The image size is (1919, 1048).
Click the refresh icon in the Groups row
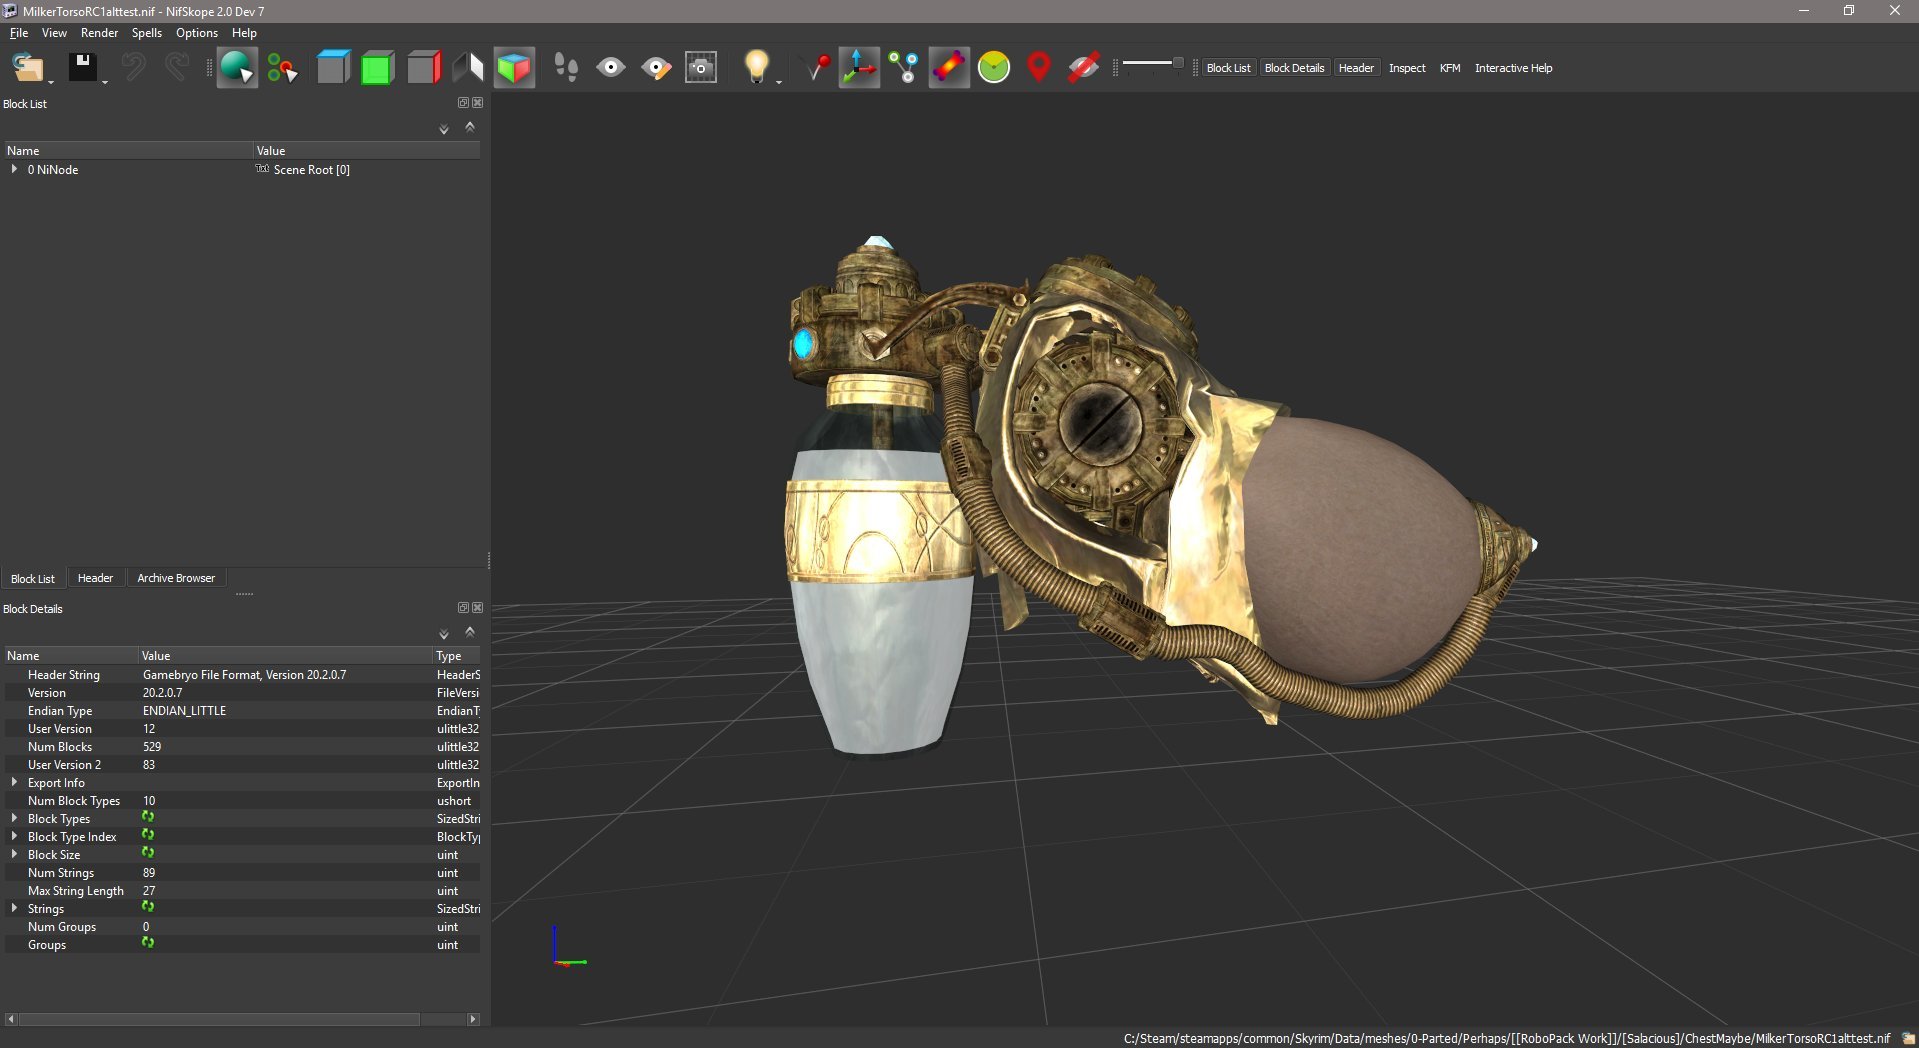[148, 943]
